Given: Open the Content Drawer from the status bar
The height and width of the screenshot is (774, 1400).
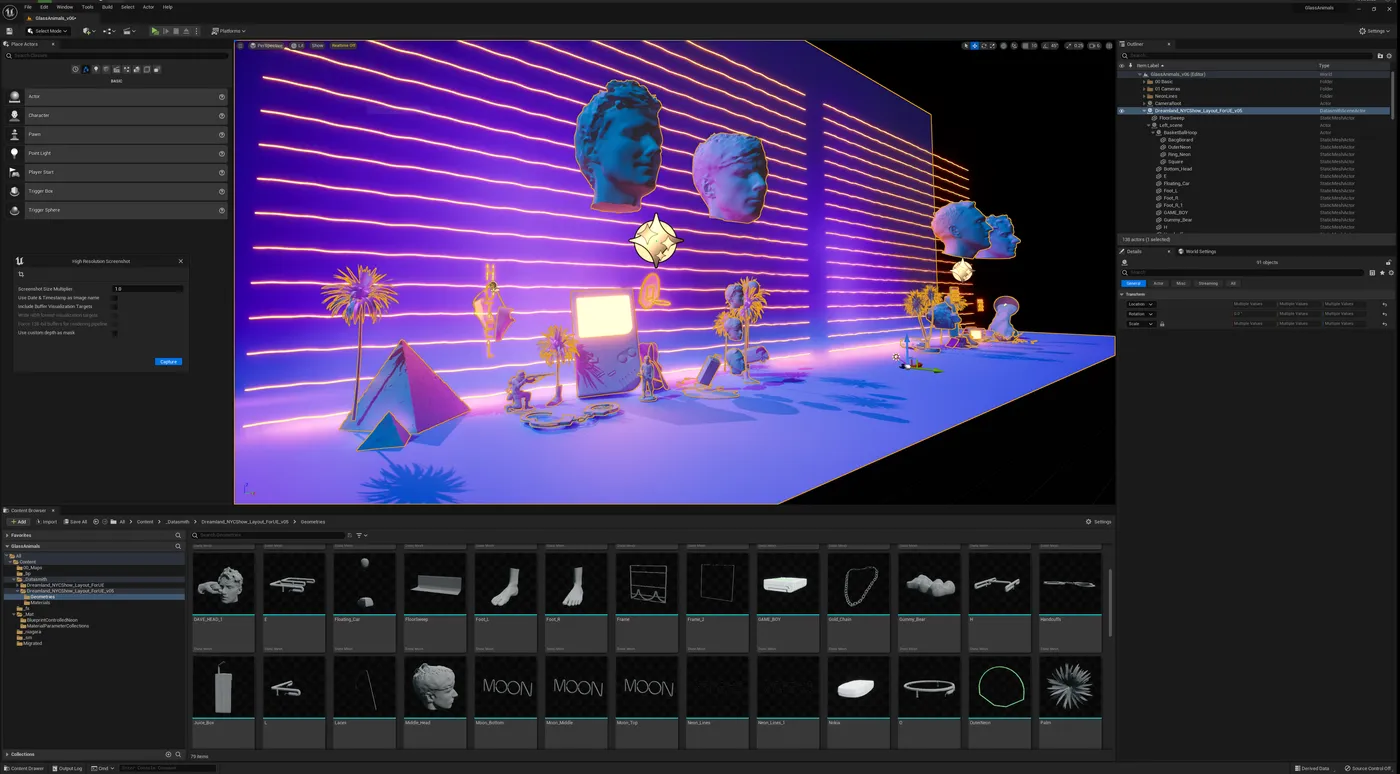Looking at the screenshot, I should (x=22, y=768).
